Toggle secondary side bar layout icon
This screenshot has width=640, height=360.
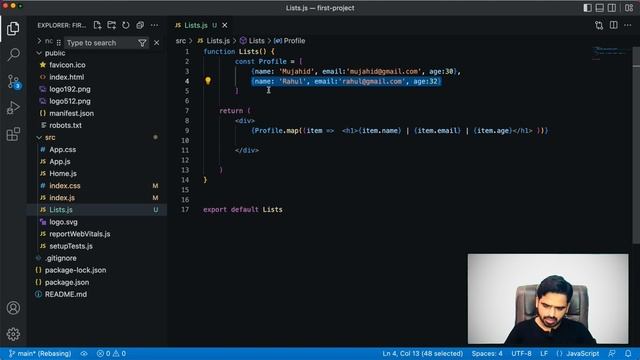click(x=612, y=8)
